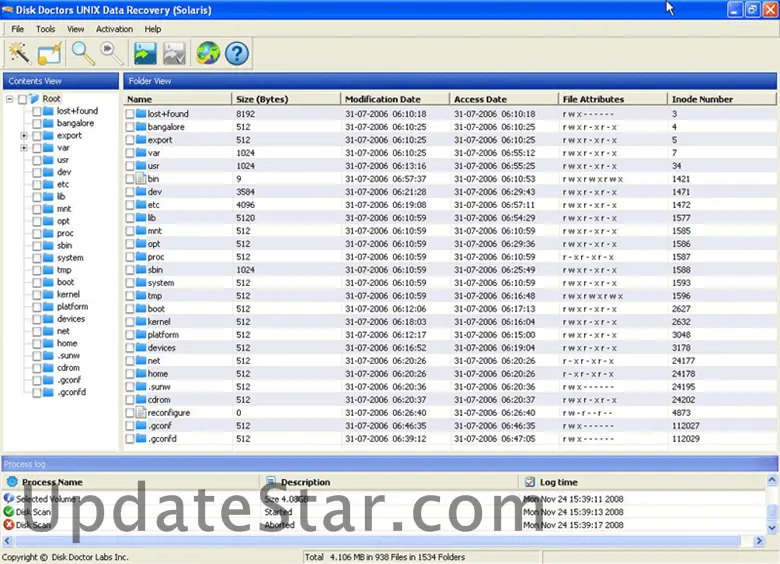This screenshot has height=564, width=780.
Task: Check the export checkbox in Contents tree
Action: (37, 136)
